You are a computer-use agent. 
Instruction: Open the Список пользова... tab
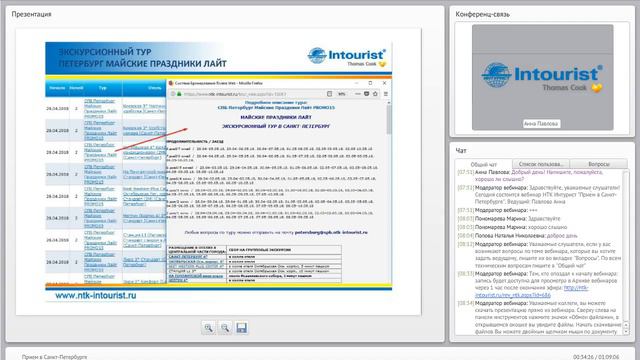541,164
